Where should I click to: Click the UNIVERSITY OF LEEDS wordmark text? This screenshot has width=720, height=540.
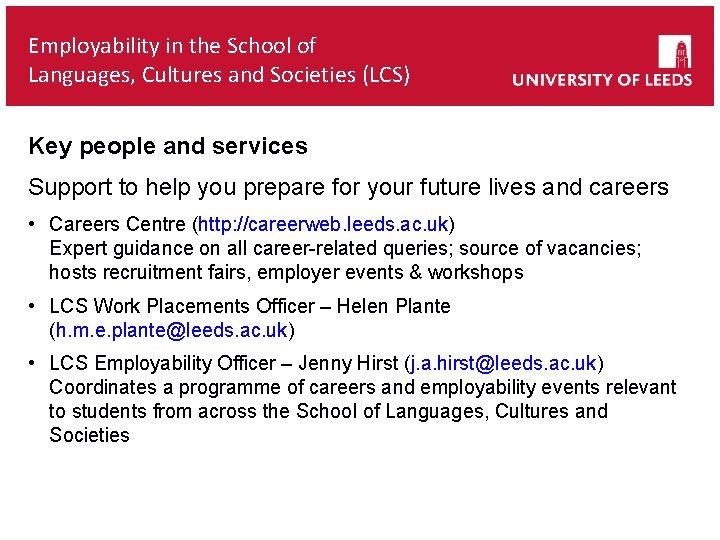point(601,81)
